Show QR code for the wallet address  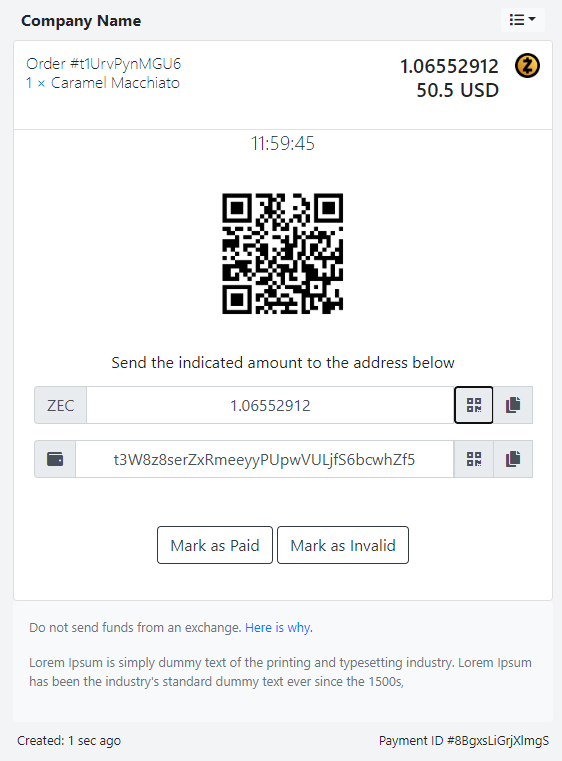coord(474,459)
